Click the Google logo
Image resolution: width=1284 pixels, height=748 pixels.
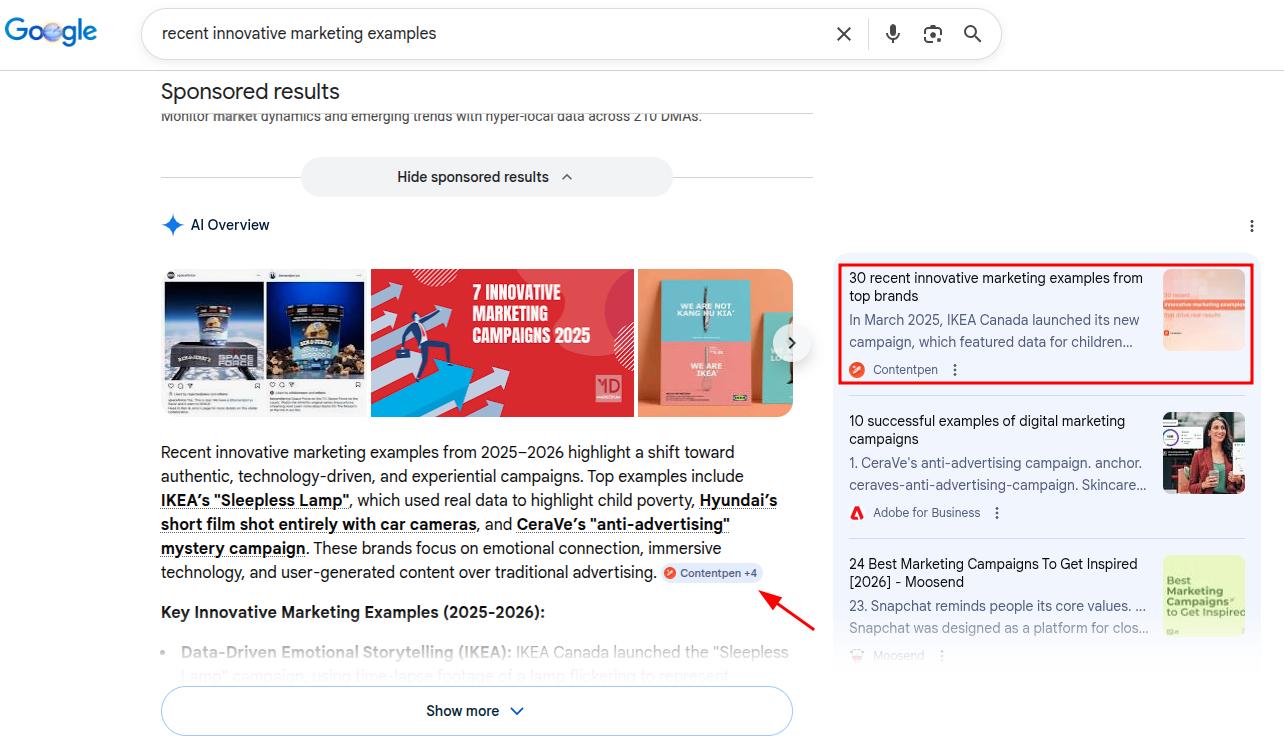click(51, 31)
